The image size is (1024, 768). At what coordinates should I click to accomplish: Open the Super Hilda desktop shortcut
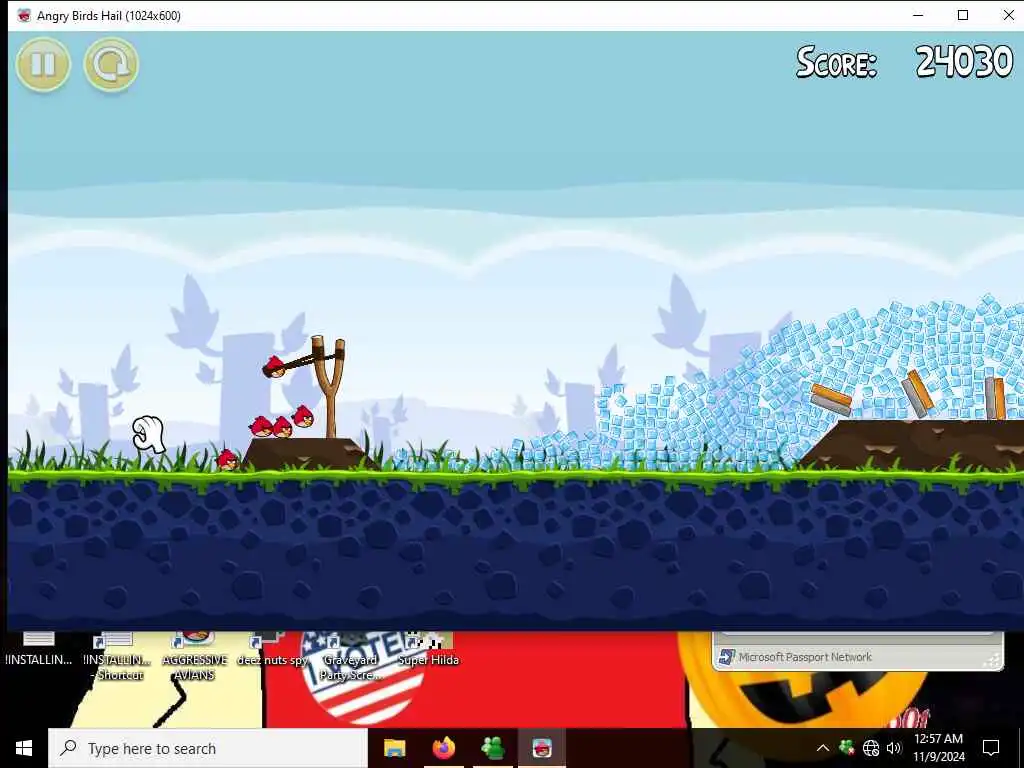pos(428,649)
